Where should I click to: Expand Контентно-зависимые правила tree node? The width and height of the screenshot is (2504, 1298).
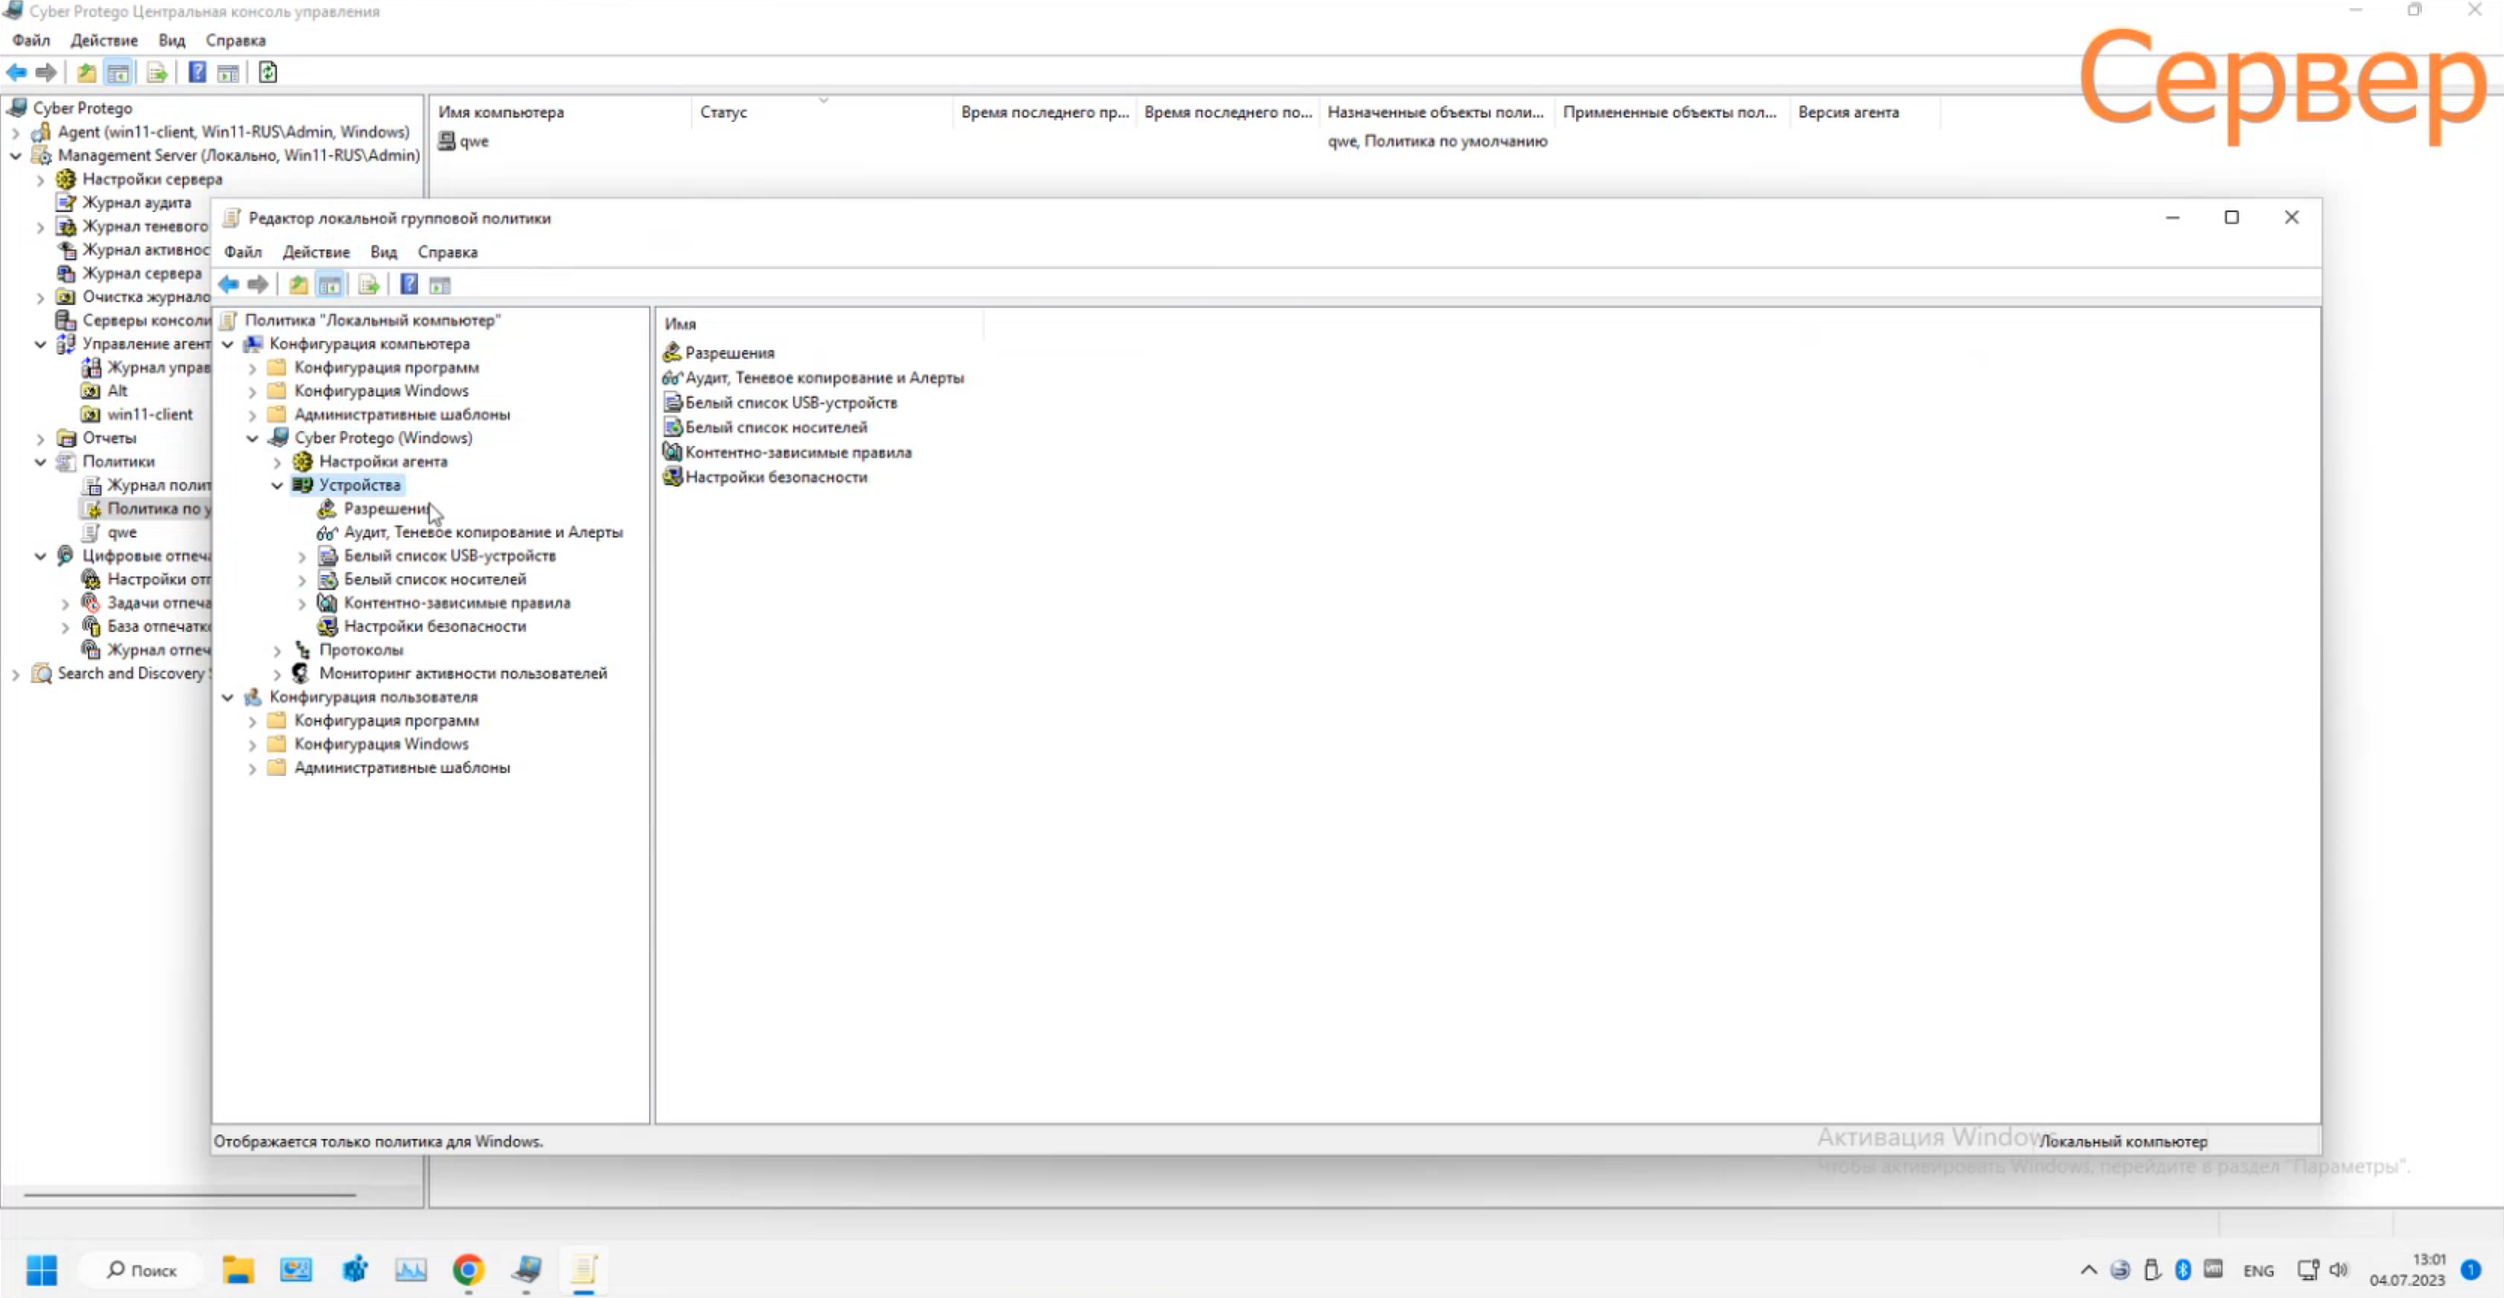[x=302, y=603]
